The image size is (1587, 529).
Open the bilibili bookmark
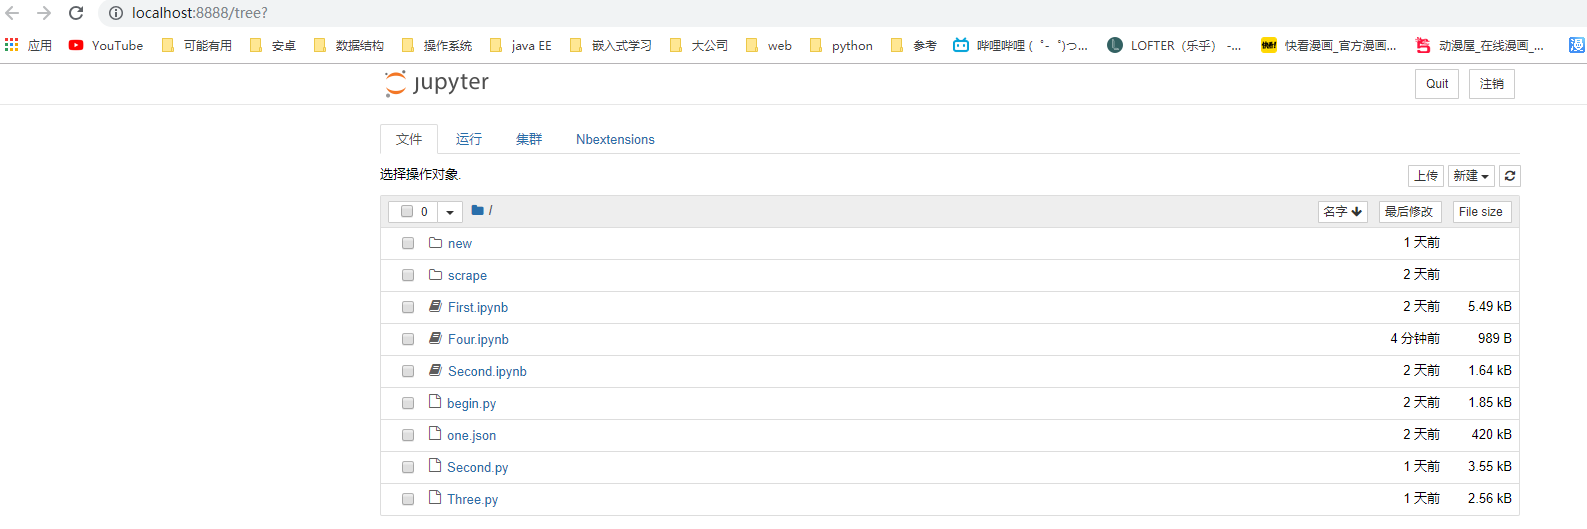[x=1020, y=45]
